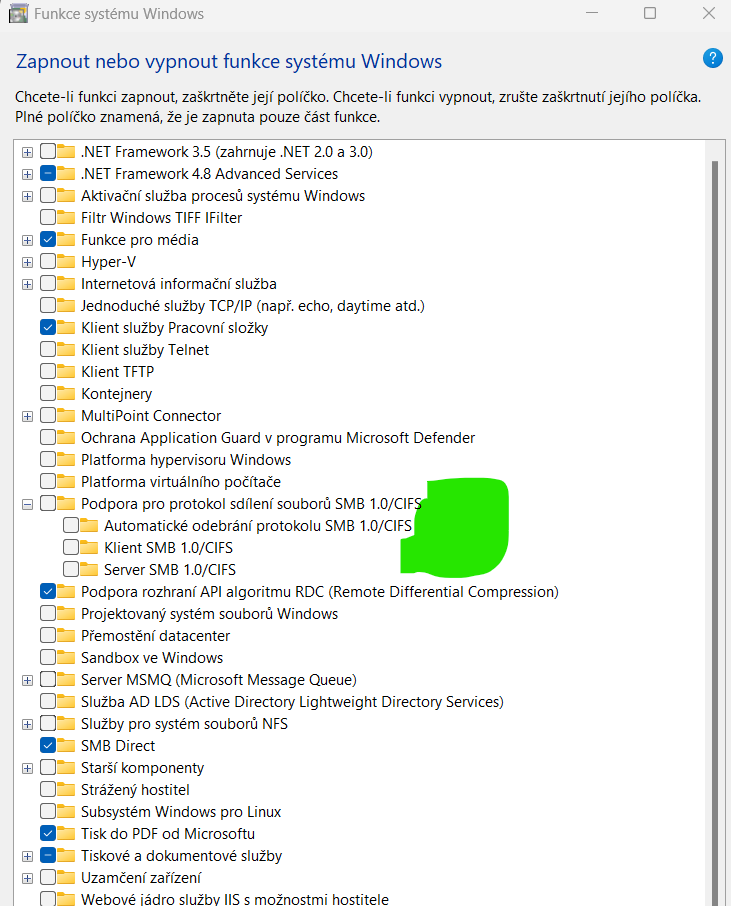Check Klient služby Telnet checkbox
The width and height of the screenshot is (731, 906).
point(48,349)
